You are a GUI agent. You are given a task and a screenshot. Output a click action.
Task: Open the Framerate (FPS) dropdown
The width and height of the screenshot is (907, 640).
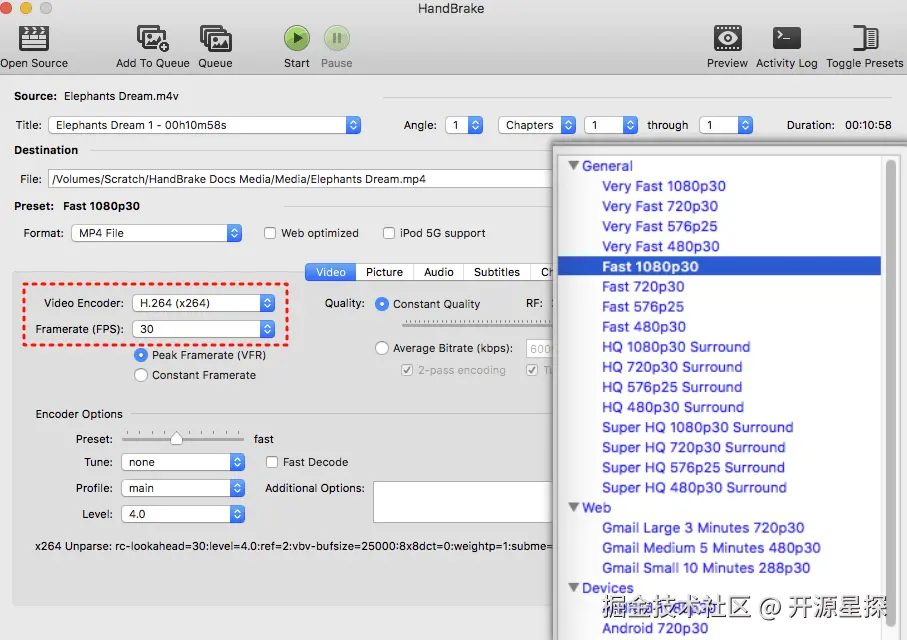coord(204,329)
